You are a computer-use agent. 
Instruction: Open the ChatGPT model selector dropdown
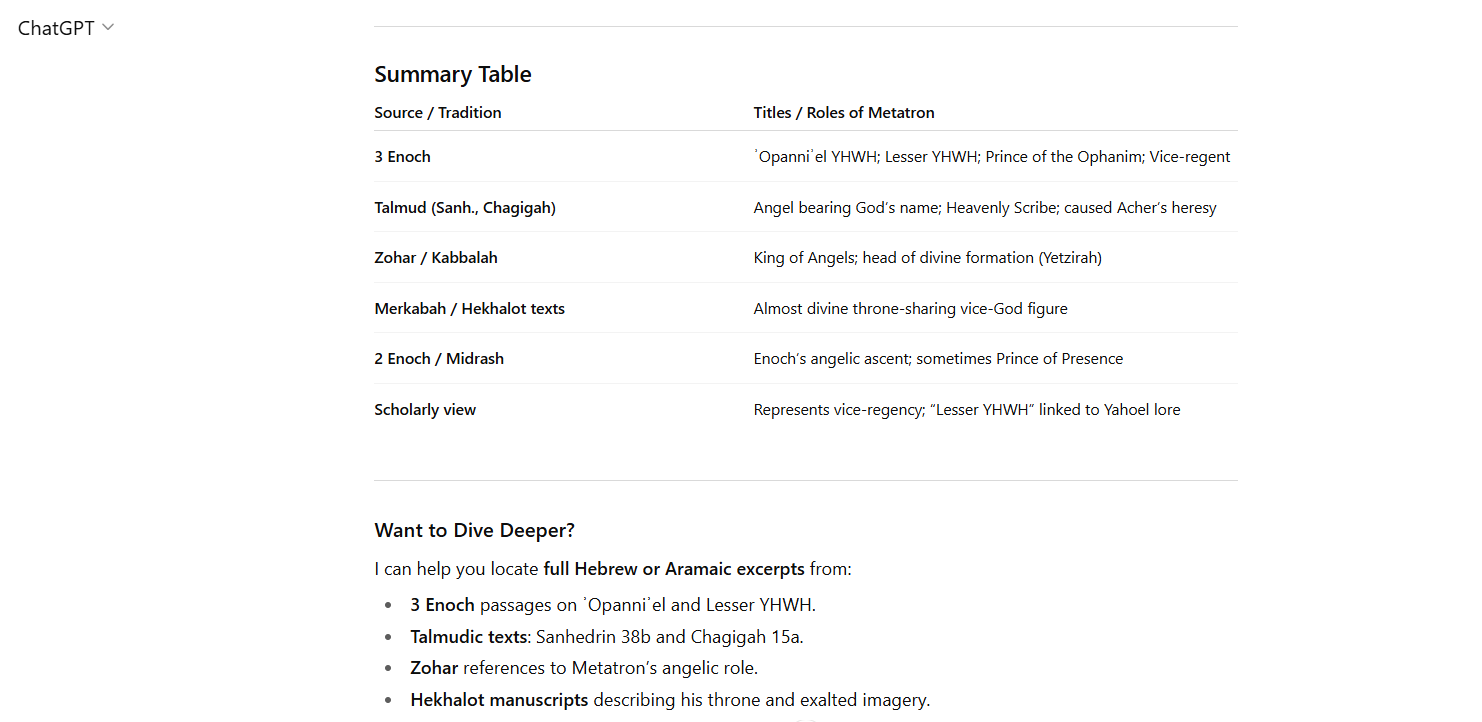(65, 28)
